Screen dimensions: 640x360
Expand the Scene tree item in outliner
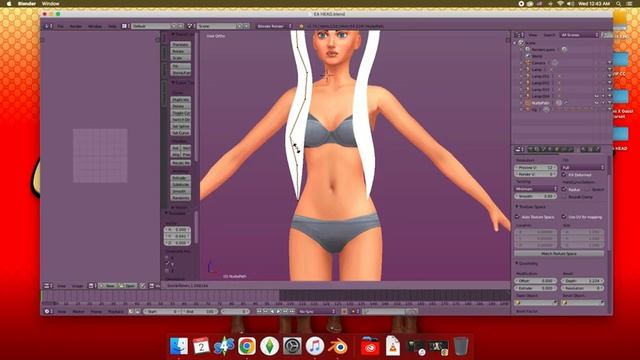pyautogui.click(x=516, y=43)
